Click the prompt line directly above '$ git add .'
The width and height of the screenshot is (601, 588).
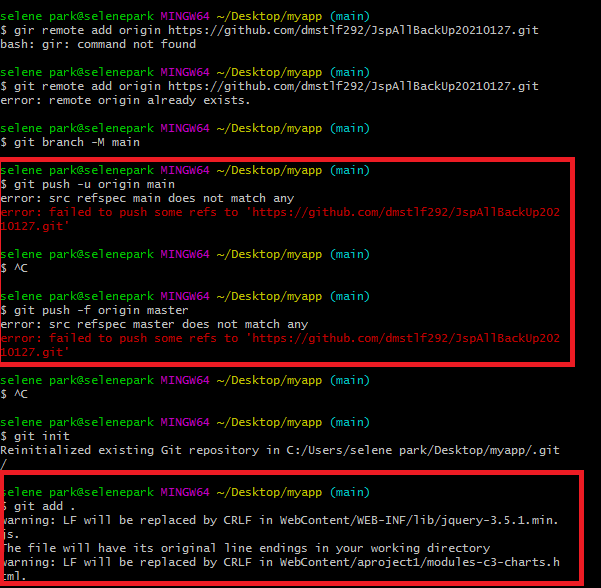tap(186, 492)
